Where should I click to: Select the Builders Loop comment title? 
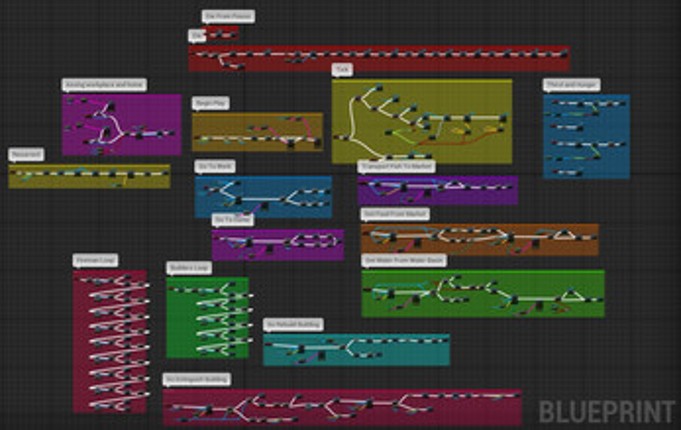(189, 268)
